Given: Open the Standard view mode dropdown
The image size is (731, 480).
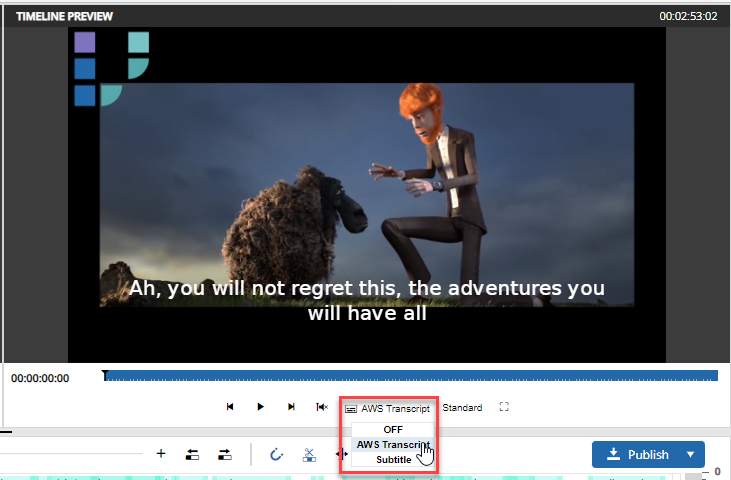Looking at the screenshot, I should click(x=462, y=408).
